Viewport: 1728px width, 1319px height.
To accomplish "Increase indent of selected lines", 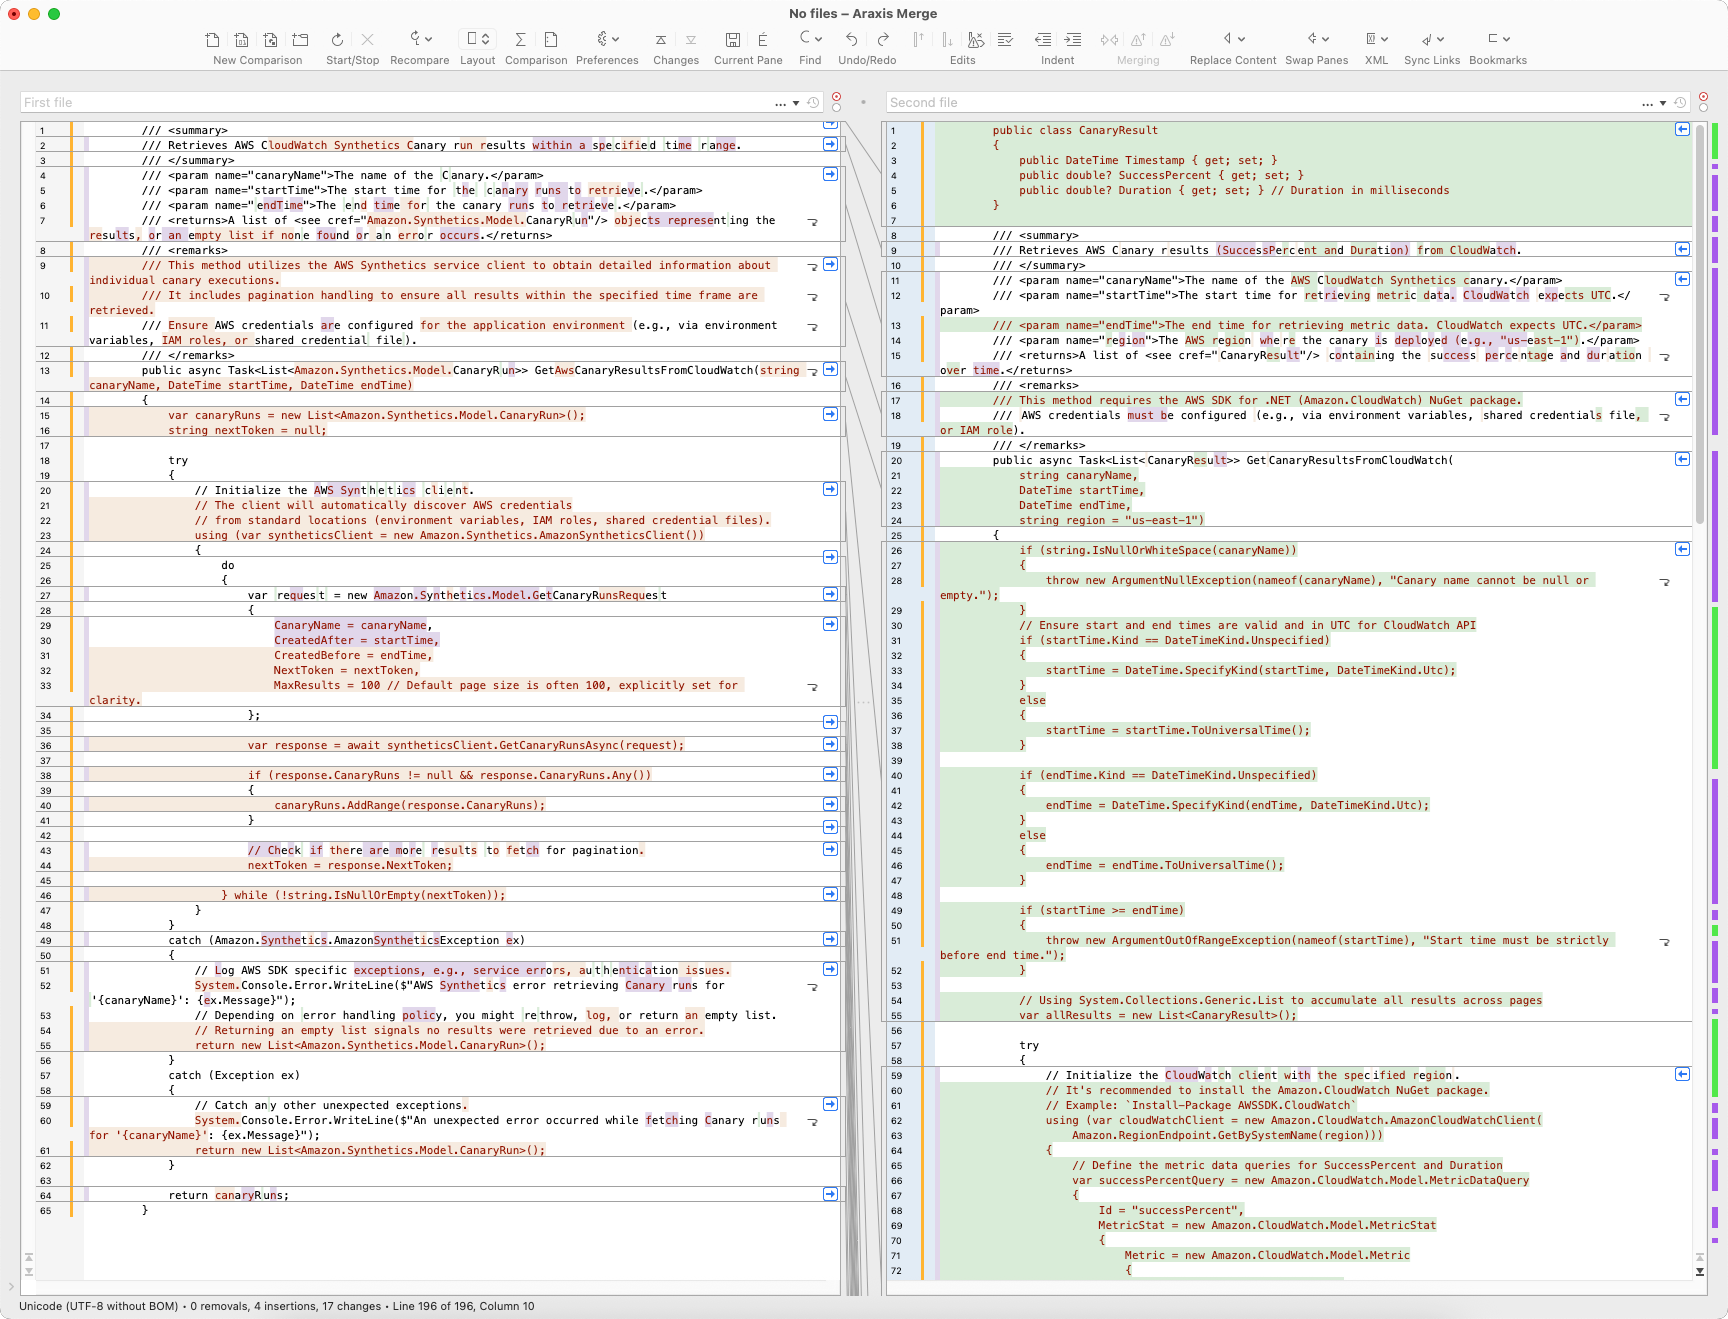I will click(1073, 40).
